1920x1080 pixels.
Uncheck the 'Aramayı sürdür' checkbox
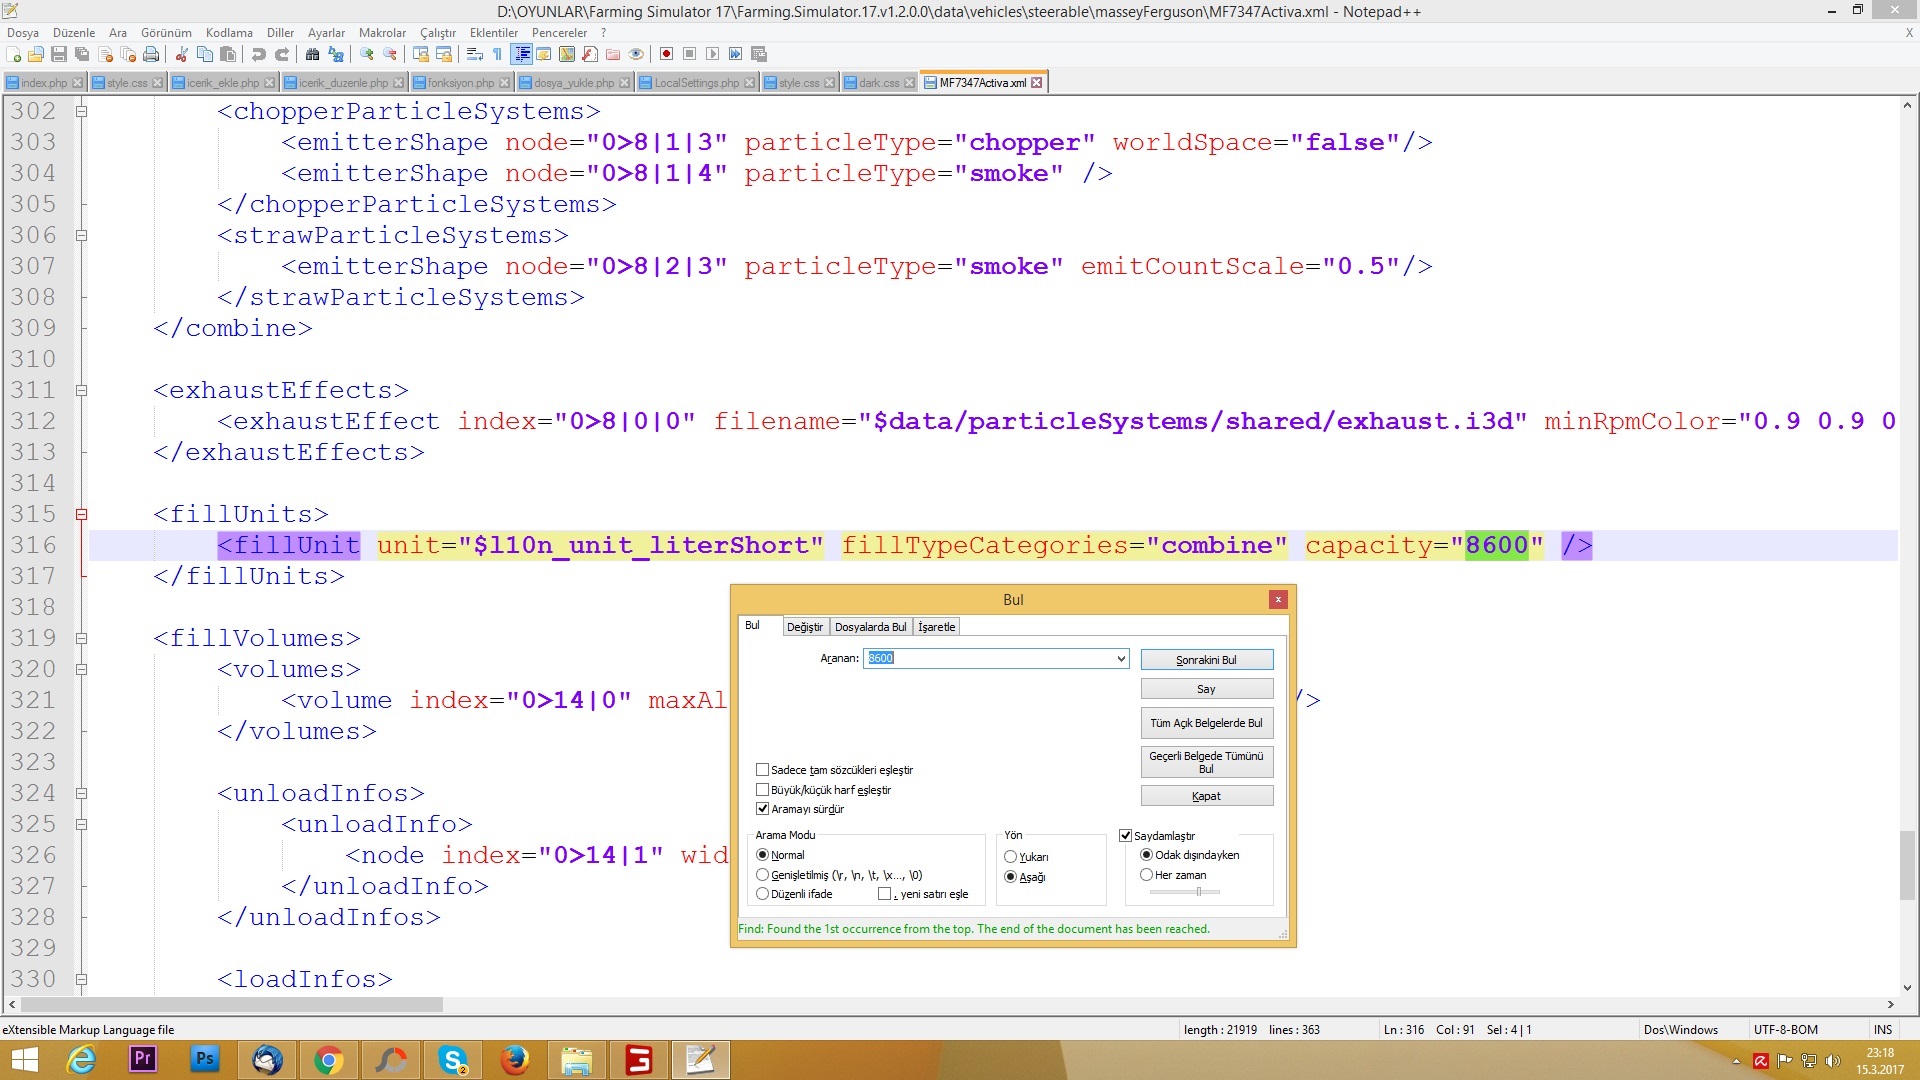click(x=763, y=809)
